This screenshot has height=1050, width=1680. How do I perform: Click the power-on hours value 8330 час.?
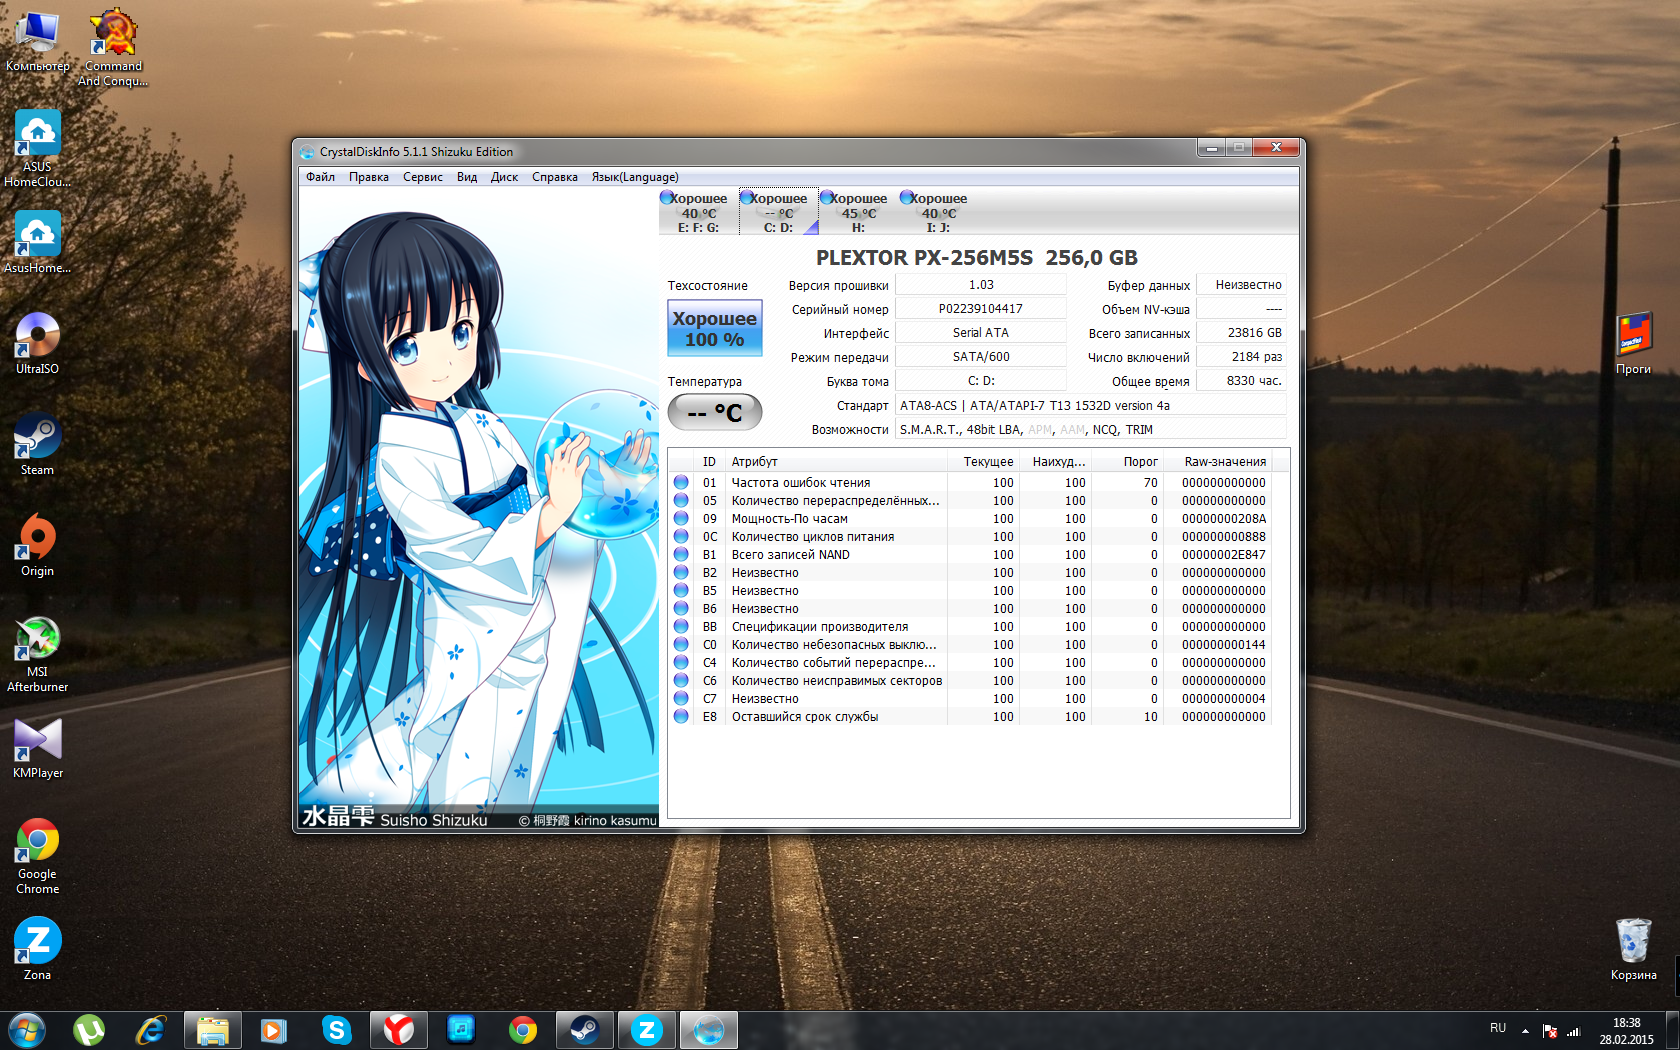click(1243, 381)
